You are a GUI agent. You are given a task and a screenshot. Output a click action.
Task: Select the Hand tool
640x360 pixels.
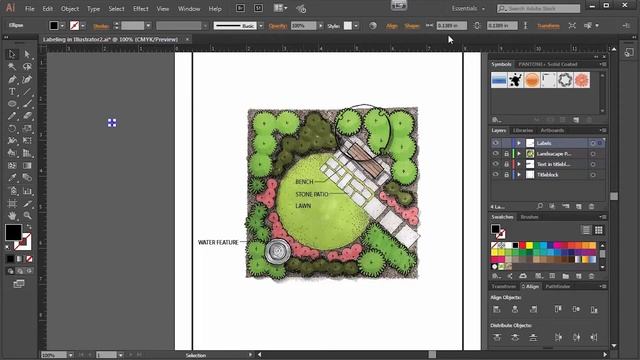coord(12,216)
